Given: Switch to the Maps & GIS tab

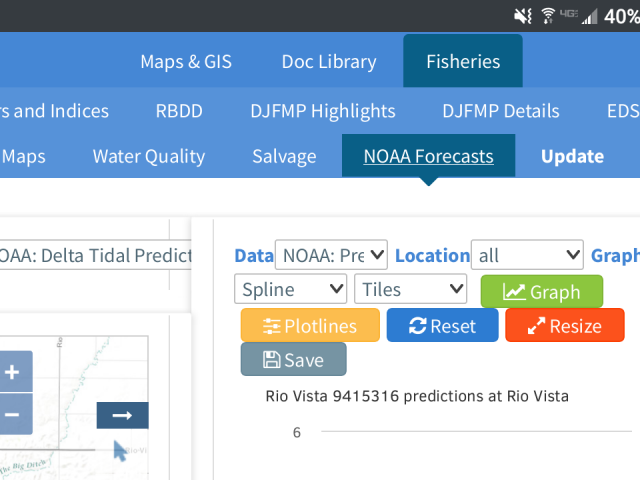Looking at the screenshot, I should pyautogui.click(x=186, y=62).
